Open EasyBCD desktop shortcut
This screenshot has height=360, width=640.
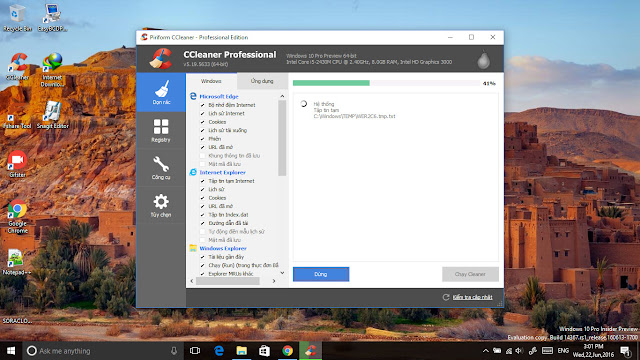point(52,18)
